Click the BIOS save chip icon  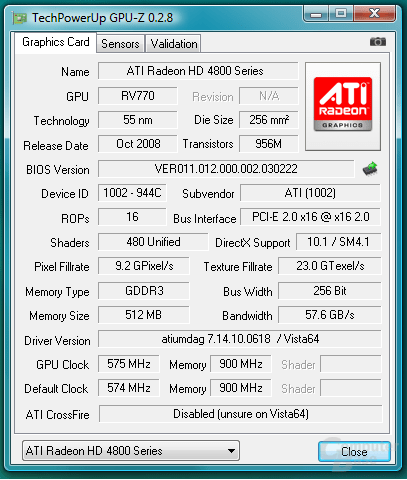370,169
